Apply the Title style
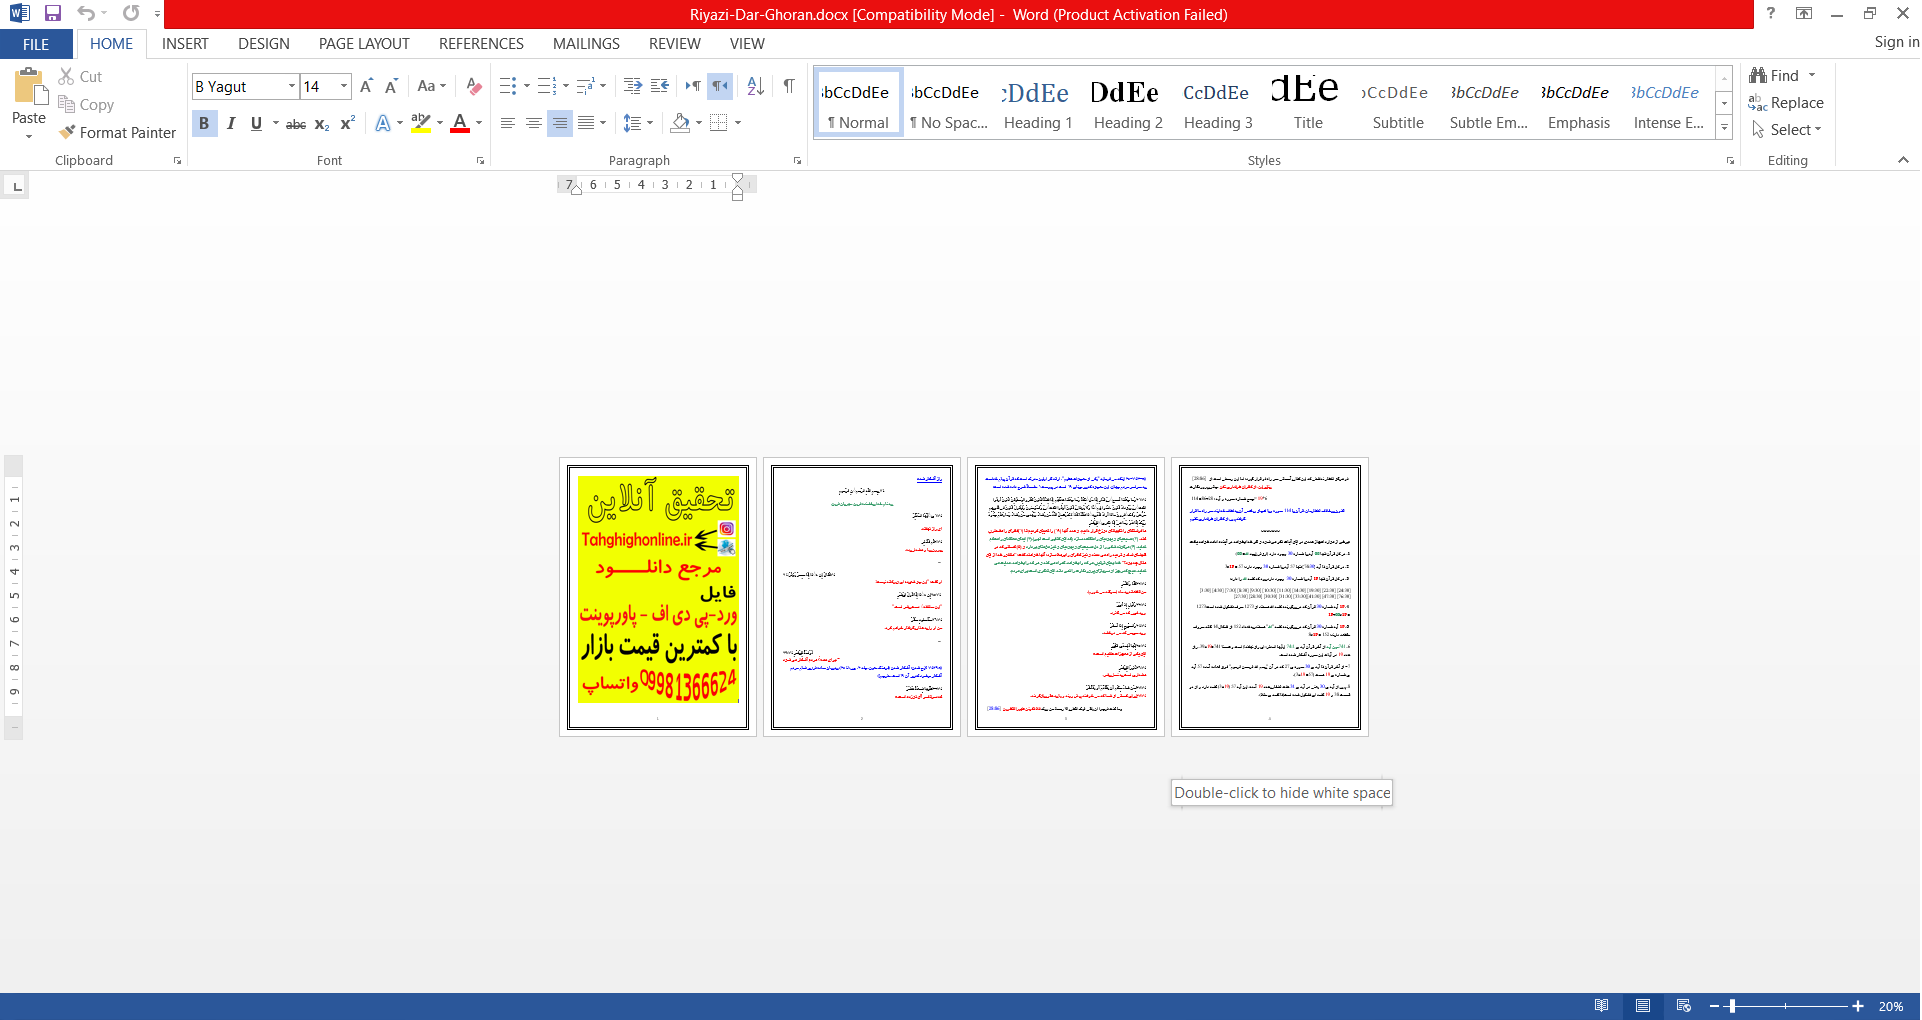Screen dimensions: 1922x1020 [x=1307, y=103]
